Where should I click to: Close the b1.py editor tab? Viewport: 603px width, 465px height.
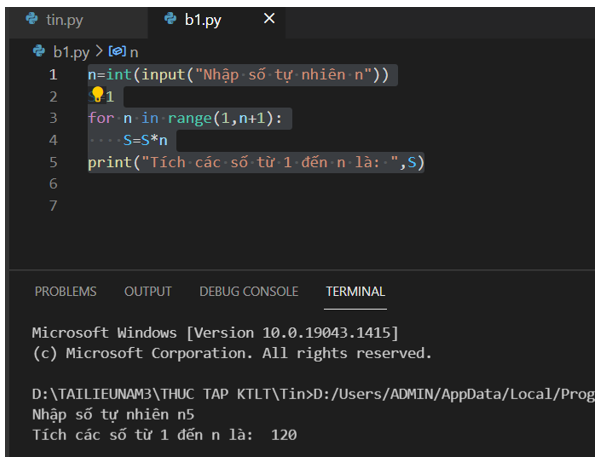[269, 19]
